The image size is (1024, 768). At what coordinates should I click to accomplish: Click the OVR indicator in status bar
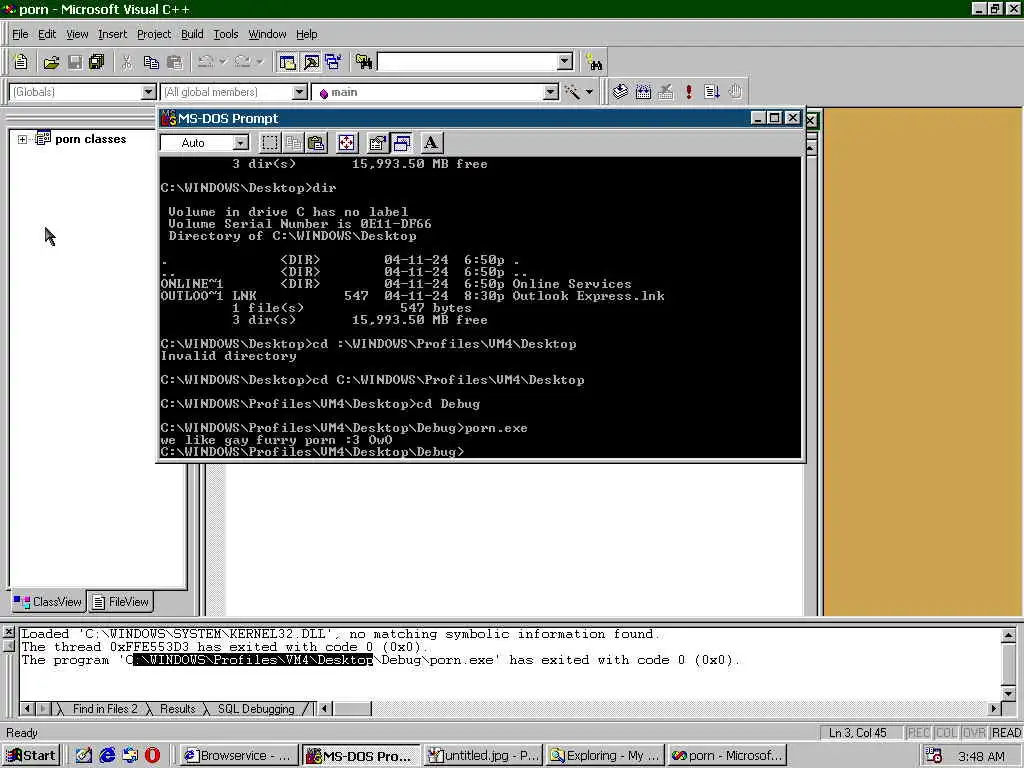tap(974, 733)
